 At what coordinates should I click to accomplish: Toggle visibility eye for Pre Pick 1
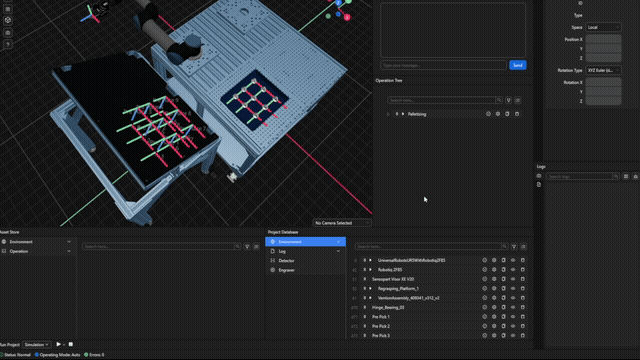pyautogui.click(x=513, y=317)
